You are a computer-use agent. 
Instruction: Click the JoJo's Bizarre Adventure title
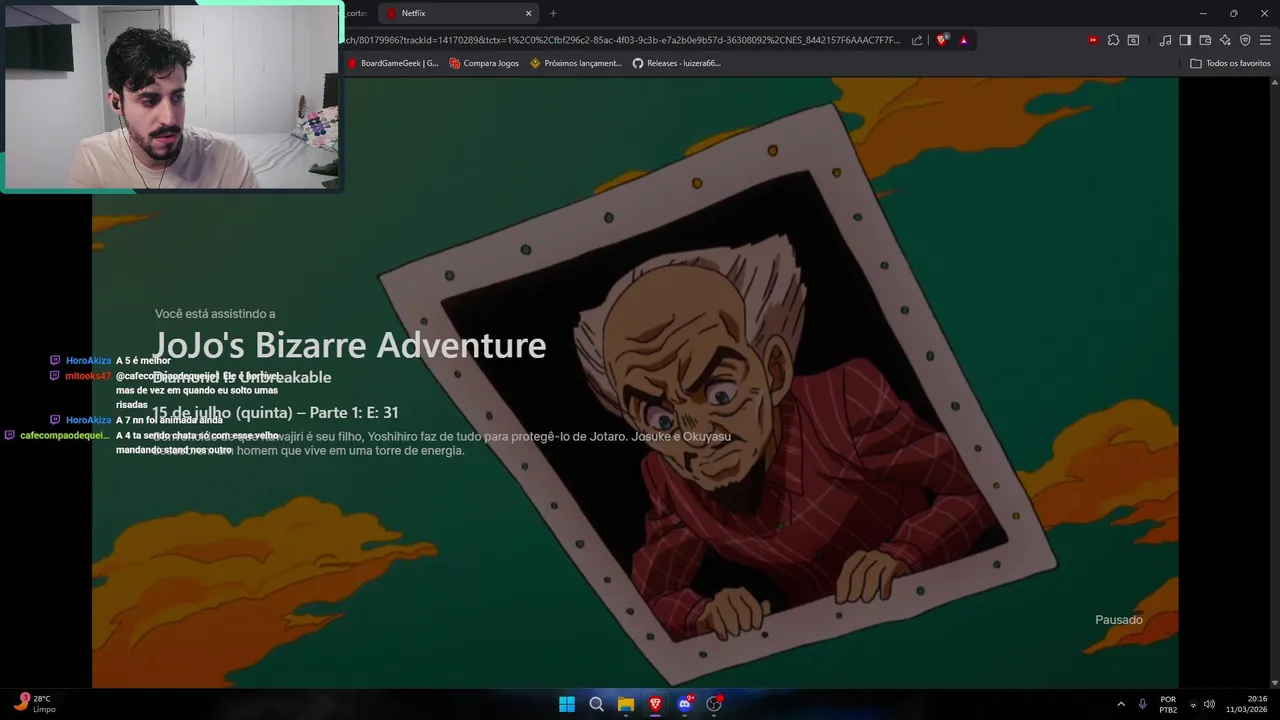(350, 345)
